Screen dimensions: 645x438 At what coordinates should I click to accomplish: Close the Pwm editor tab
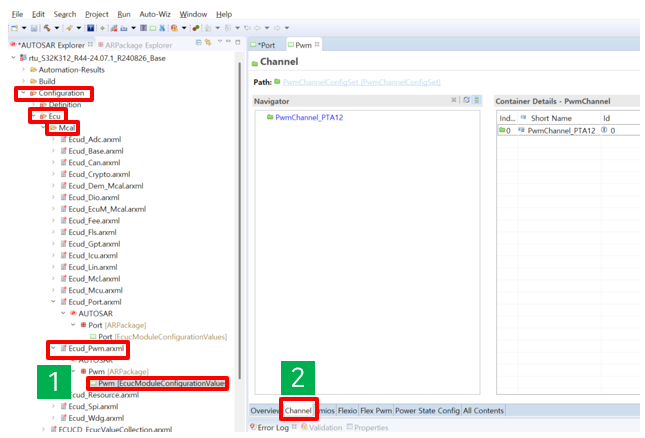click(317, 44)
